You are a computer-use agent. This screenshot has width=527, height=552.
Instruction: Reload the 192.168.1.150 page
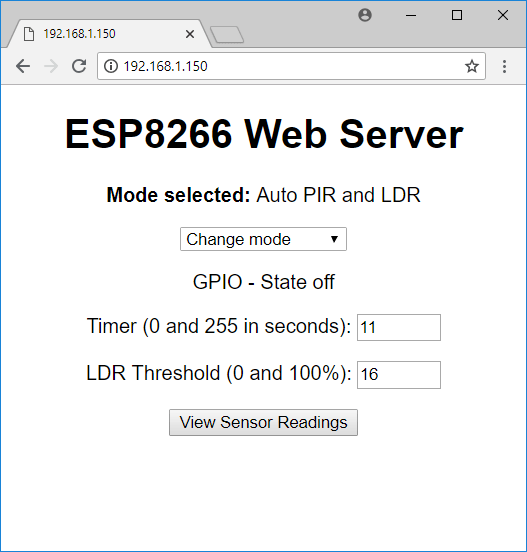(79, 66)
